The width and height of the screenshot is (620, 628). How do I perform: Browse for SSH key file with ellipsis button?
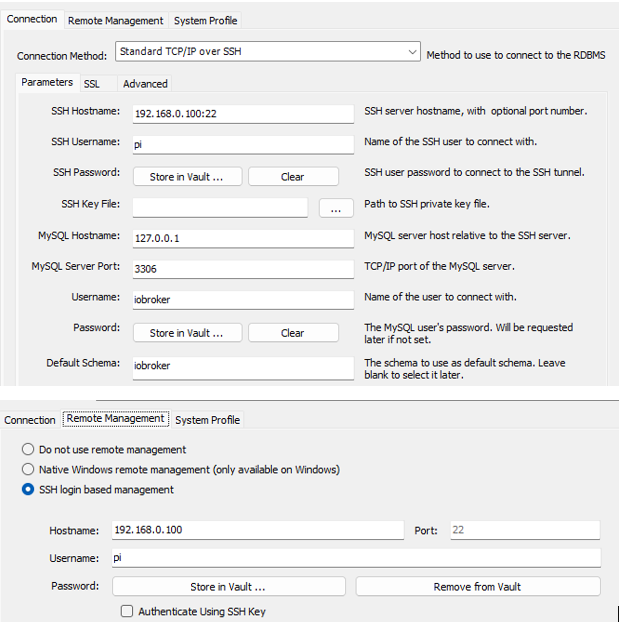336,208
